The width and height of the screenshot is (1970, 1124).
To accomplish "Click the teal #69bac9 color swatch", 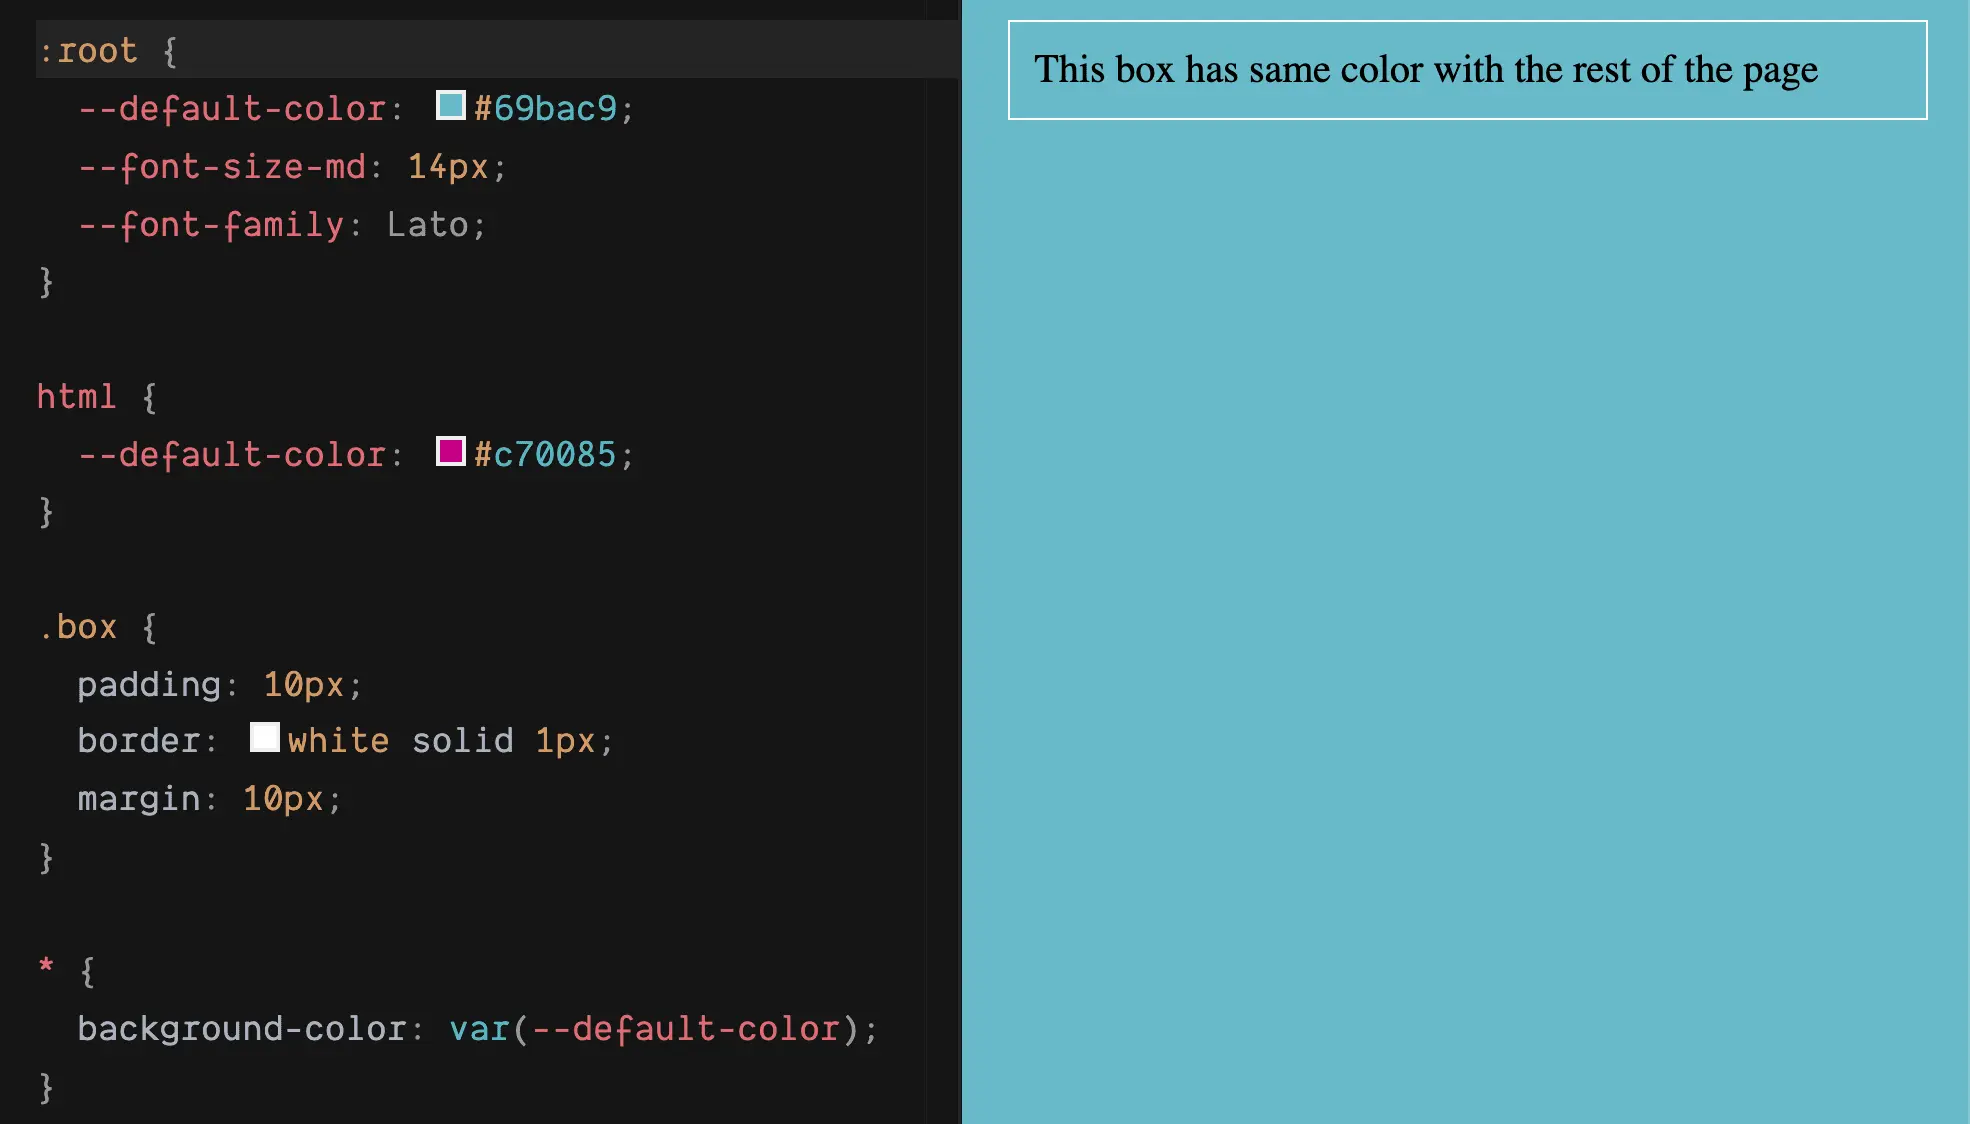I will pos(451,105).
